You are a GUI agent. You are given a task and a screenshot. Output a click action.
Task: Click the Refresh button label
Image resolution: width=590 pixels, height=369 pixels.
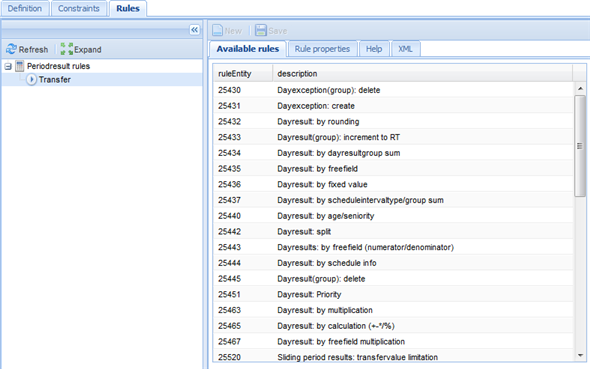tap(33, 50)
